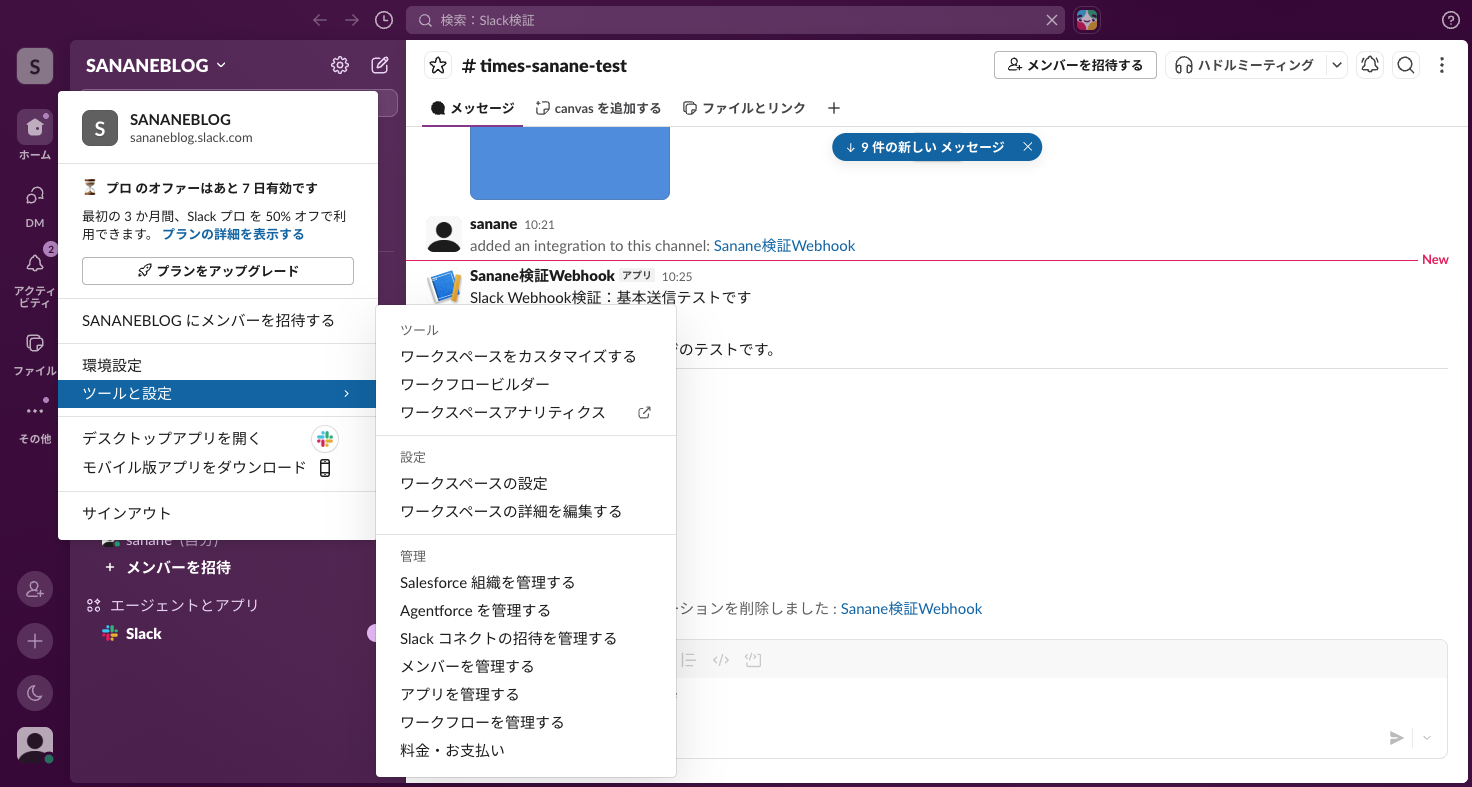Image resolution: width=1472 pixels, height=787 pixels.
Task: Star the times-sanane-test channel
Action: click(x=438, y=65)
